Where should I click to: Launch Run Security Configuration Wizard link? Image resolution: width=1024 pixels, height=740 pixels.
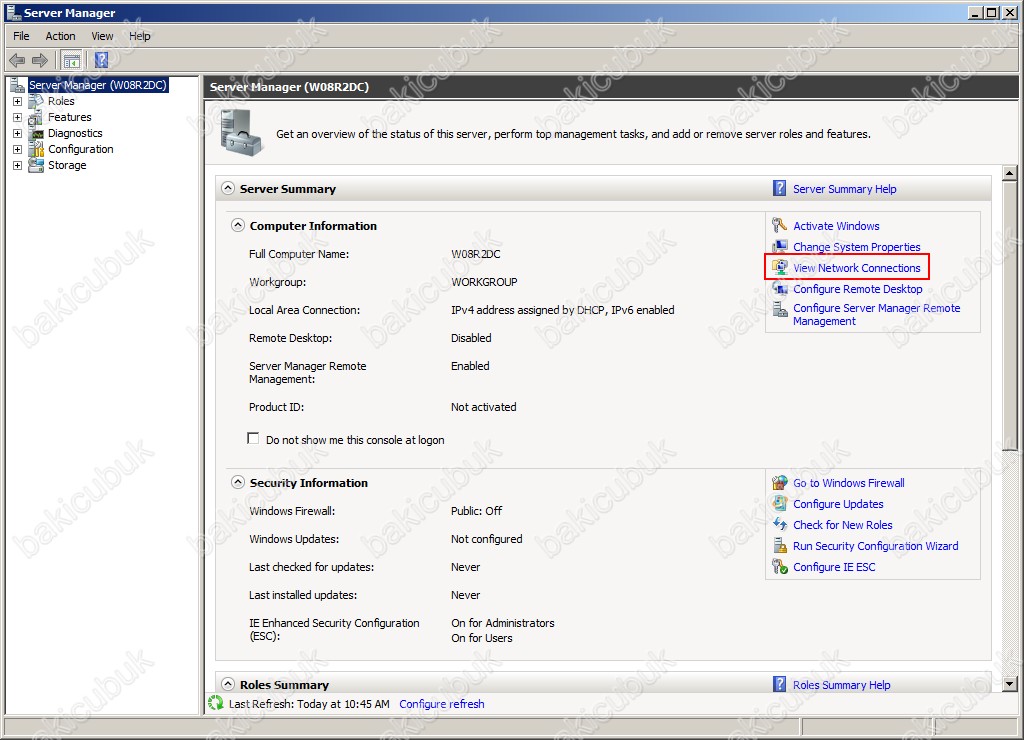[875, 545]
